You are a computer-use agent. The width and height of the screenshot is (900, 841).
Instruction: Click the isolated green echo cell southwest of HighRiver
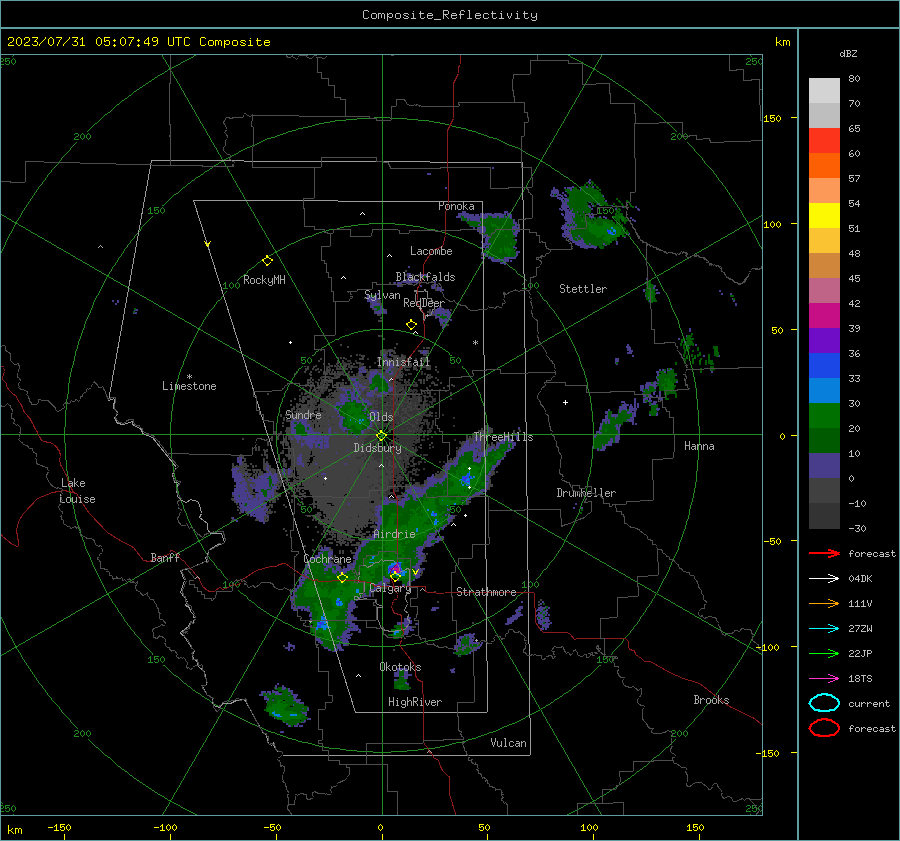click(285, 705)
